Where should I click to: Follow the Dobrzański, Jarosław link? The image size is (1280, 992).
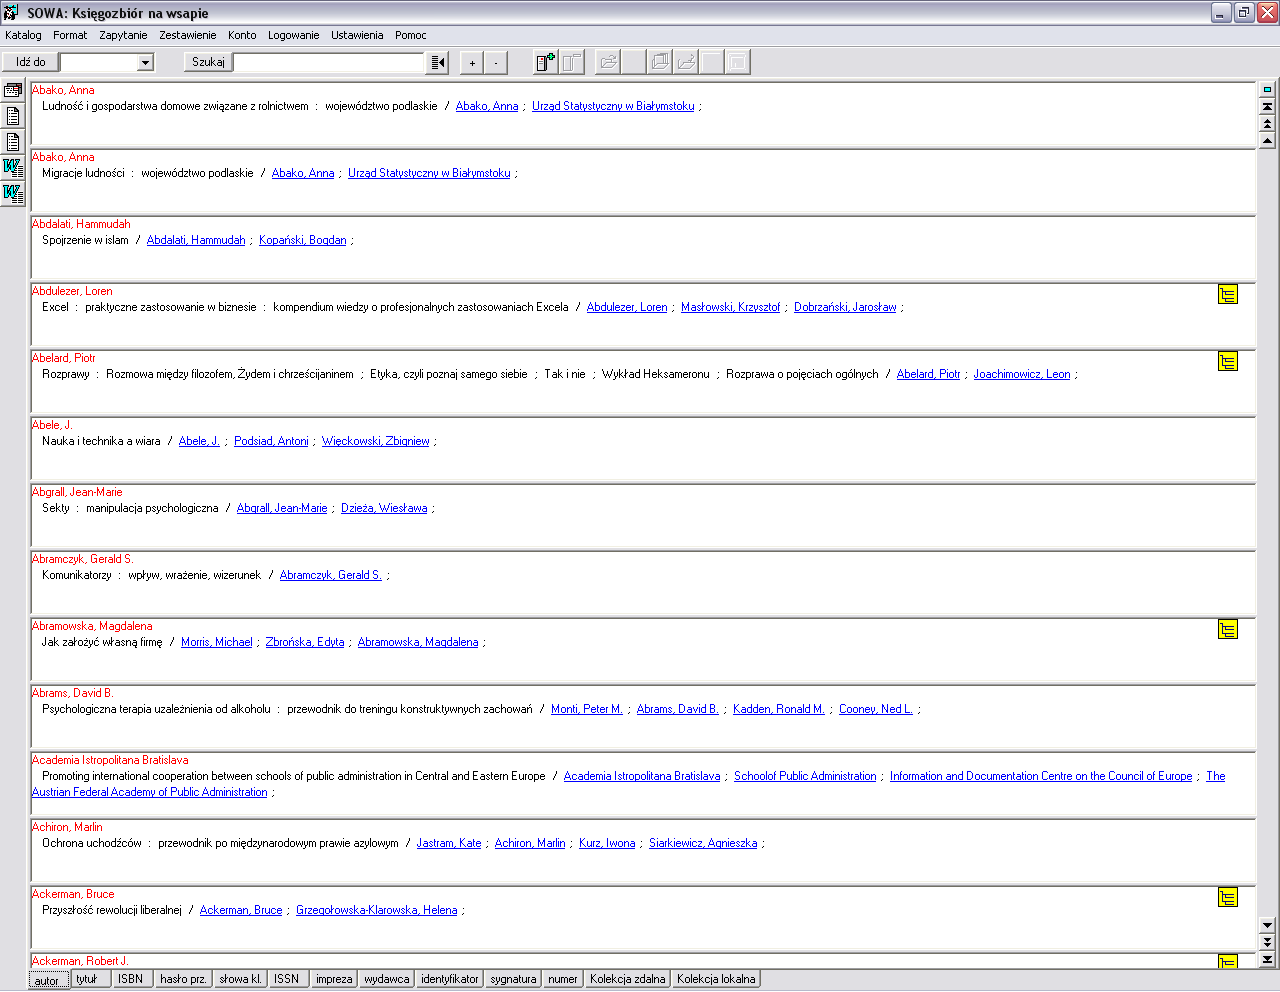coord(845,307)
